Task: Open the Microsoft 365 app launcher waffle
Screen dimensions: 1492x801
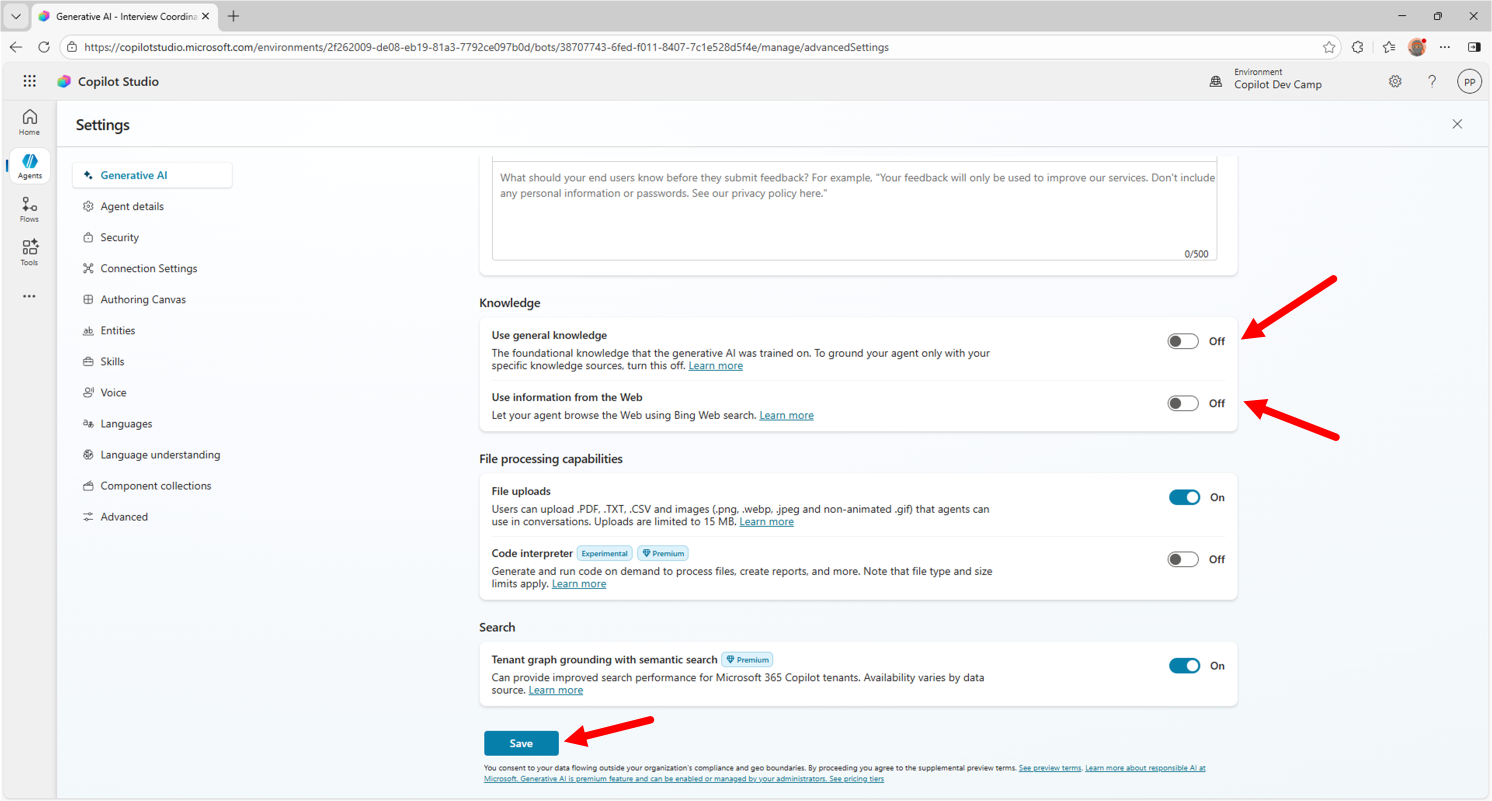Action: pyautogui.click(x=29, y=81)
